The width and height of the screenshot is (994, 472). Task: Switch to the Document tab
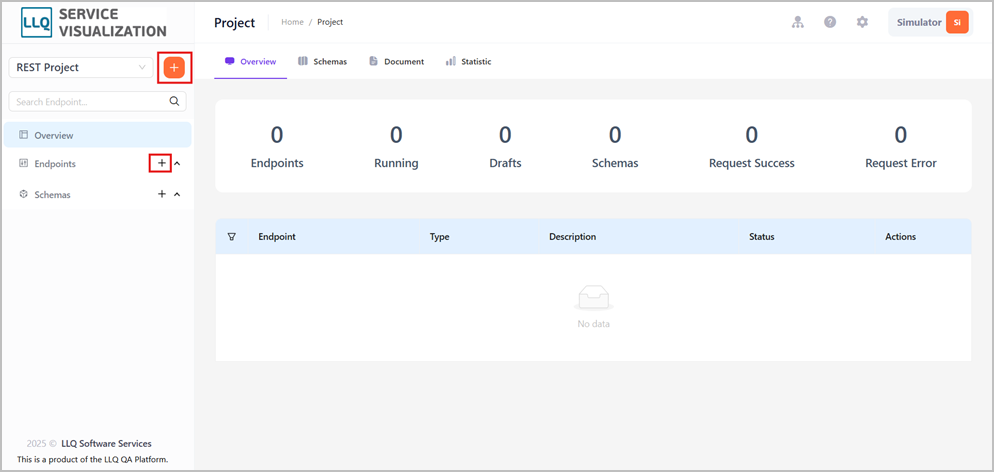coord(396,61)
